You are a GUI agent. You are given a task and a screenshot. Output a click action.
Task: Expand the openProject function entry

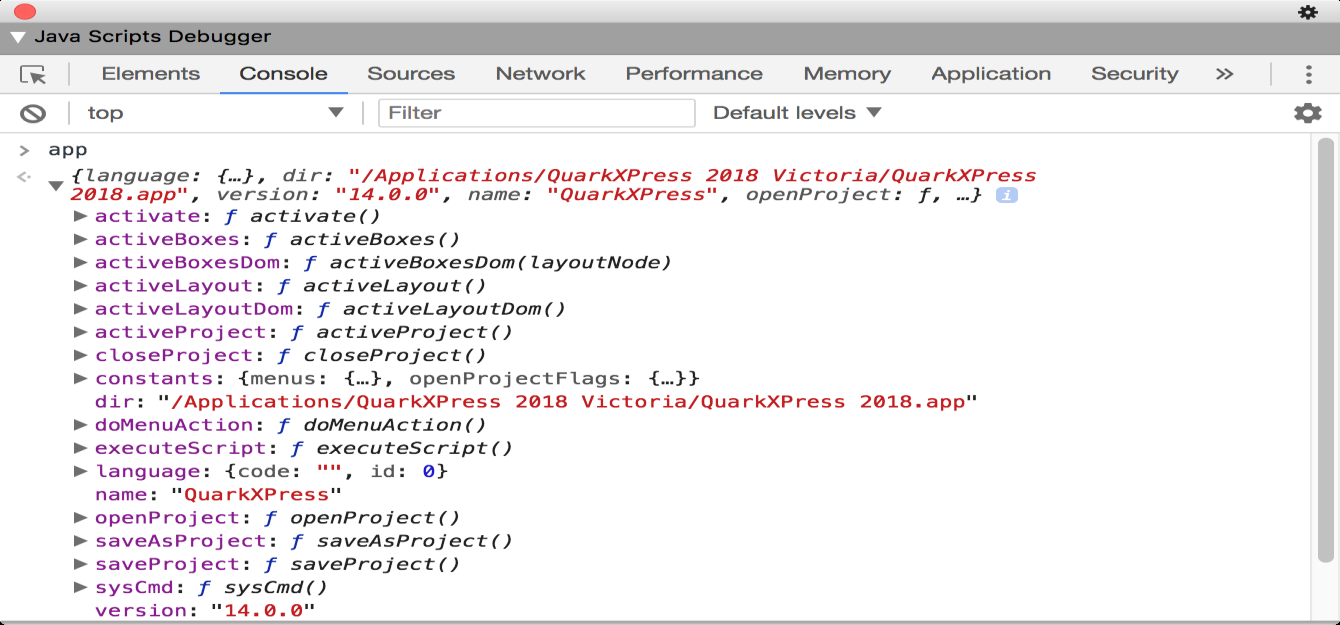point(80,517)
